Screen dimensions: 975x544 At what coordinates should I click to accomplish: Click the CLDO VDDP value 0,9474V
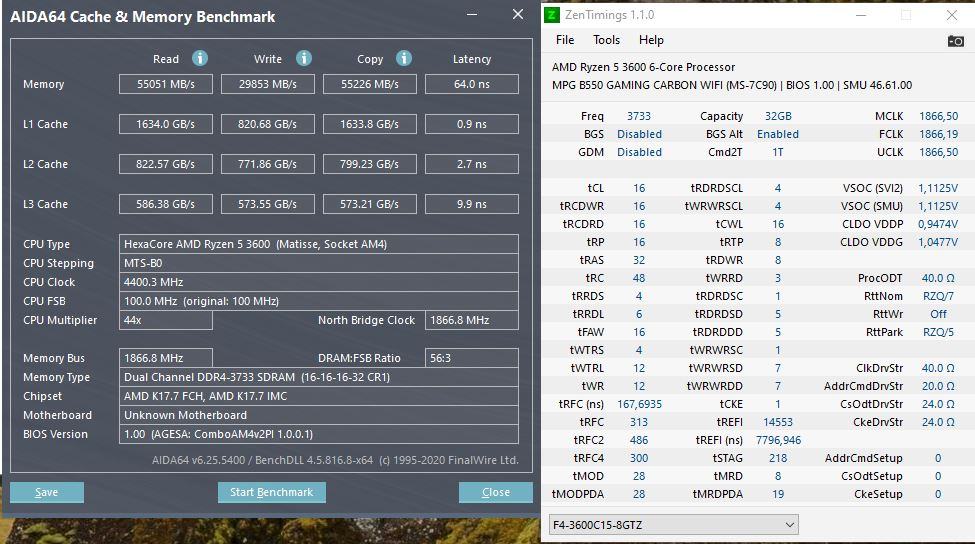[938, 224]
